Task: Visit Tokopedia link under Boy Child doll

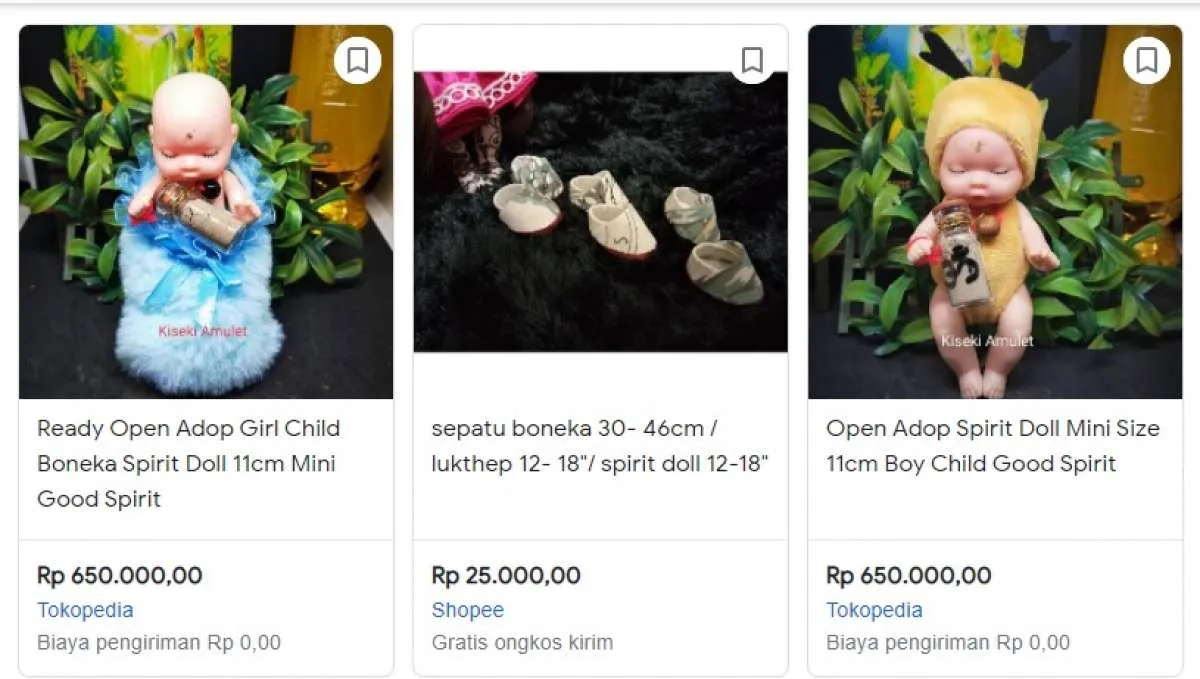Action: pos(874,610)
